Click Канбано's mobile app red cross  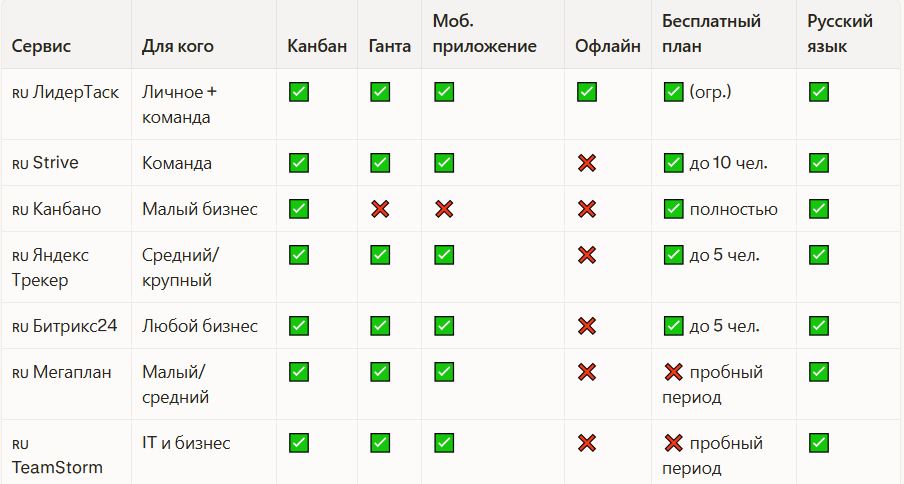coord(444,210)
